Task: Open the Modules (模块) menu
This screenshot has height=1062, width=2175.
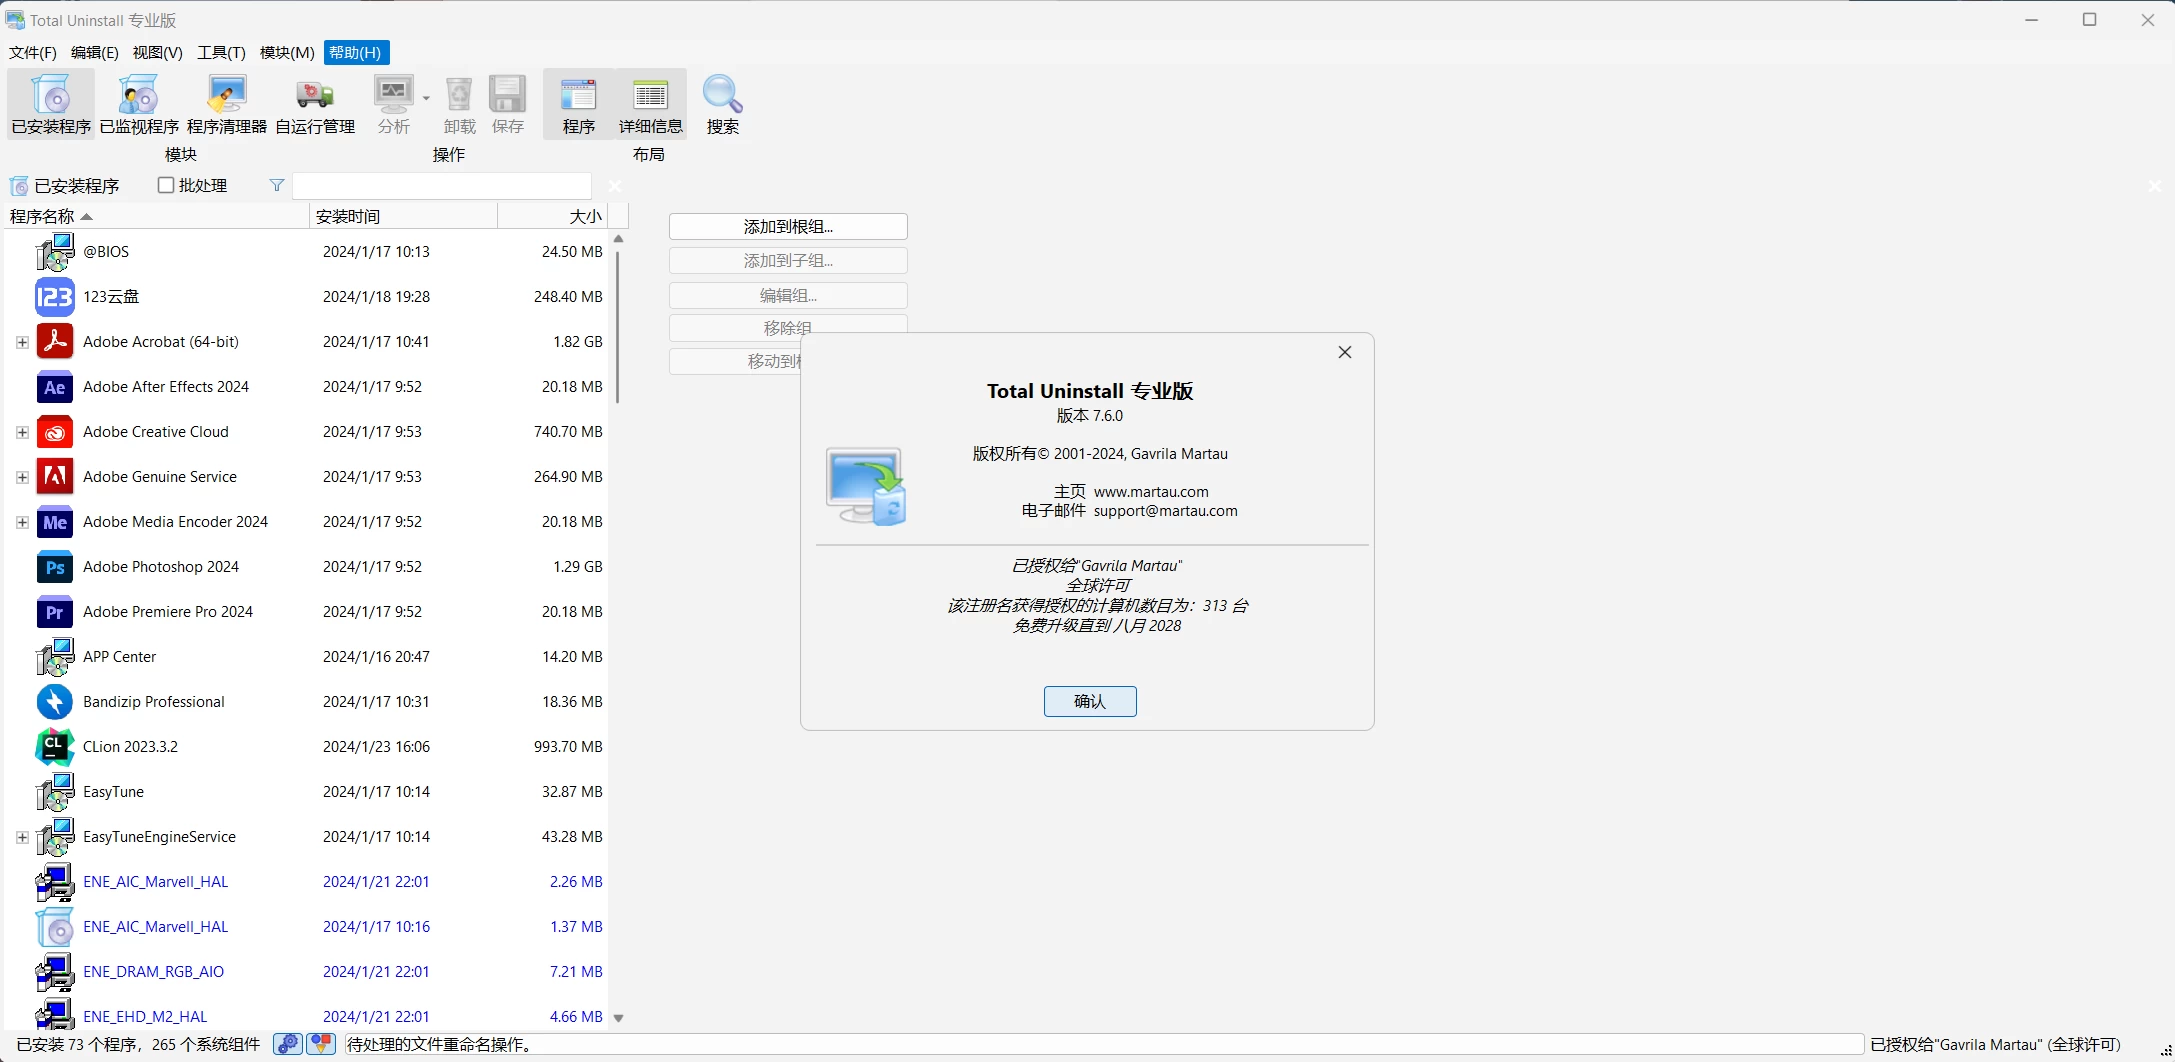Action: click(x=287, y=53)
